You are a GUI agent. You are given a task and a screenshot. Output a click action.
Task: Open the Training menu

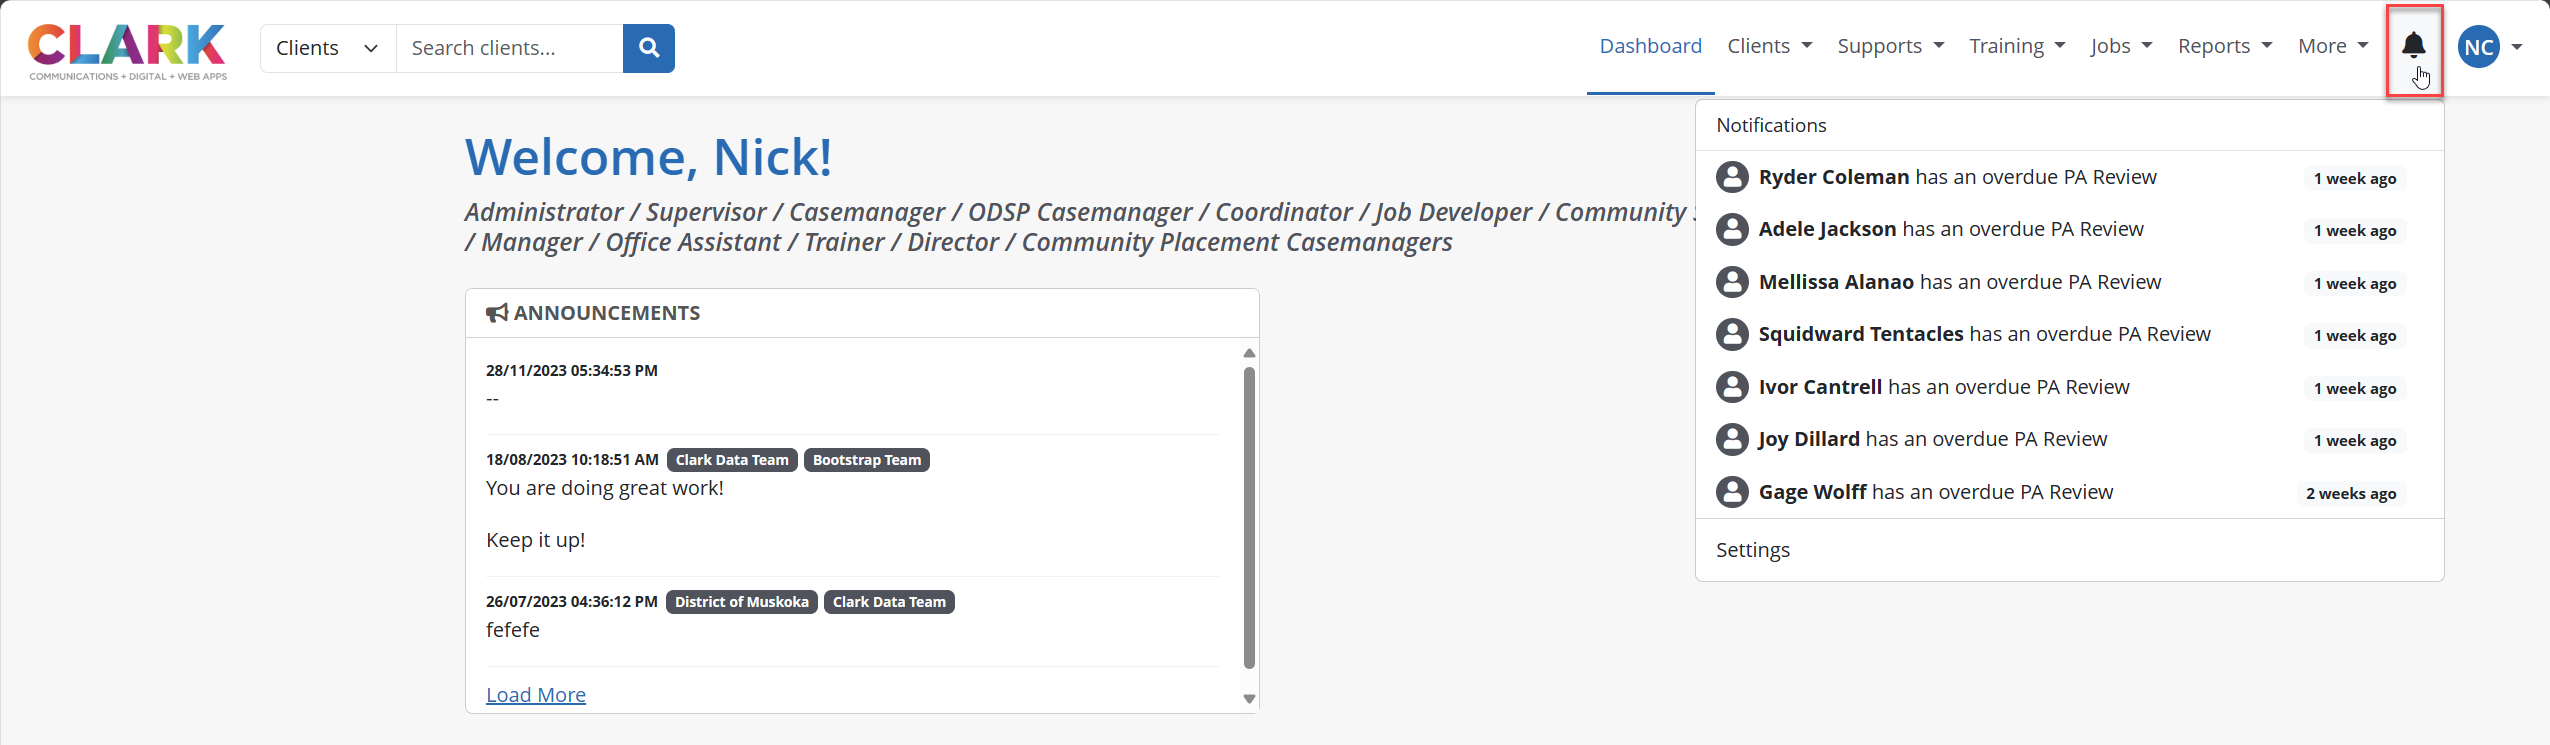[x=2016, y=46]
